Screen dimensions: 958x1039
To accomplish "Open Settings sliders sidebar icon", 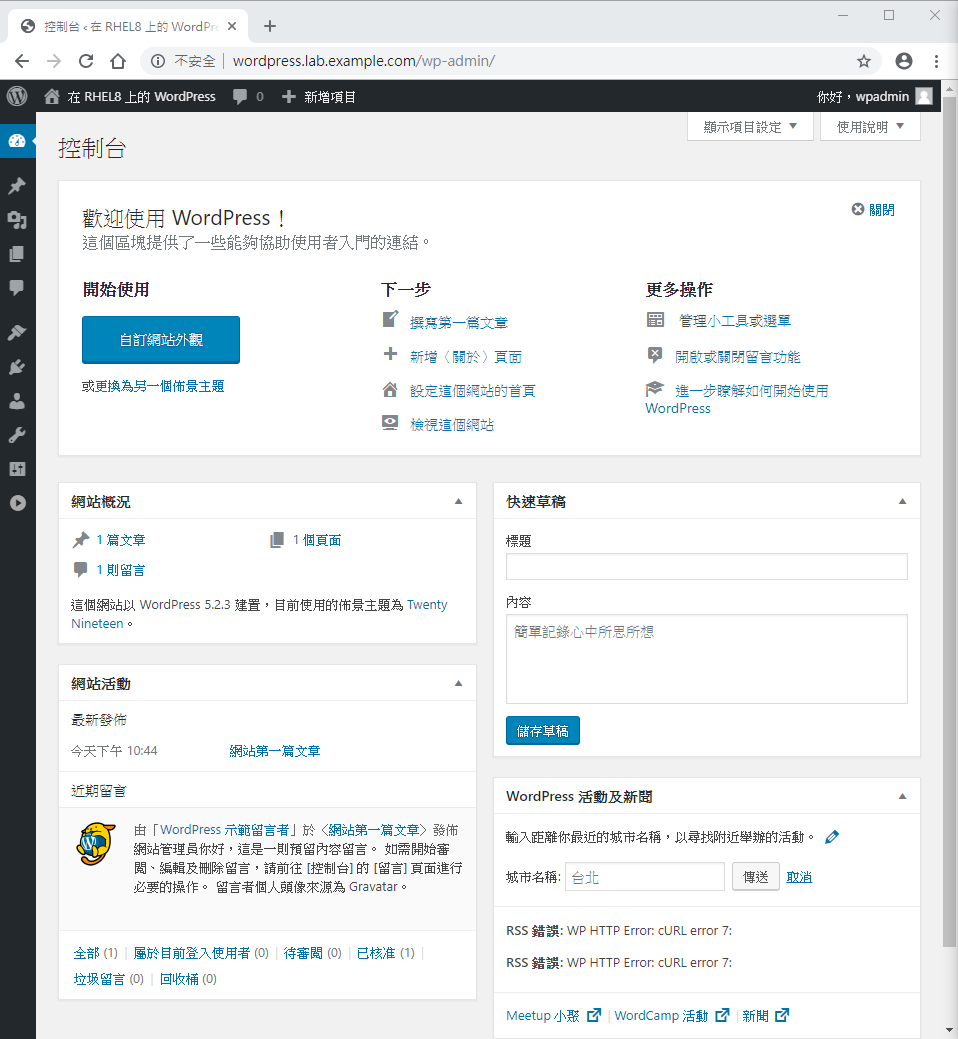I will pos(17,469).
